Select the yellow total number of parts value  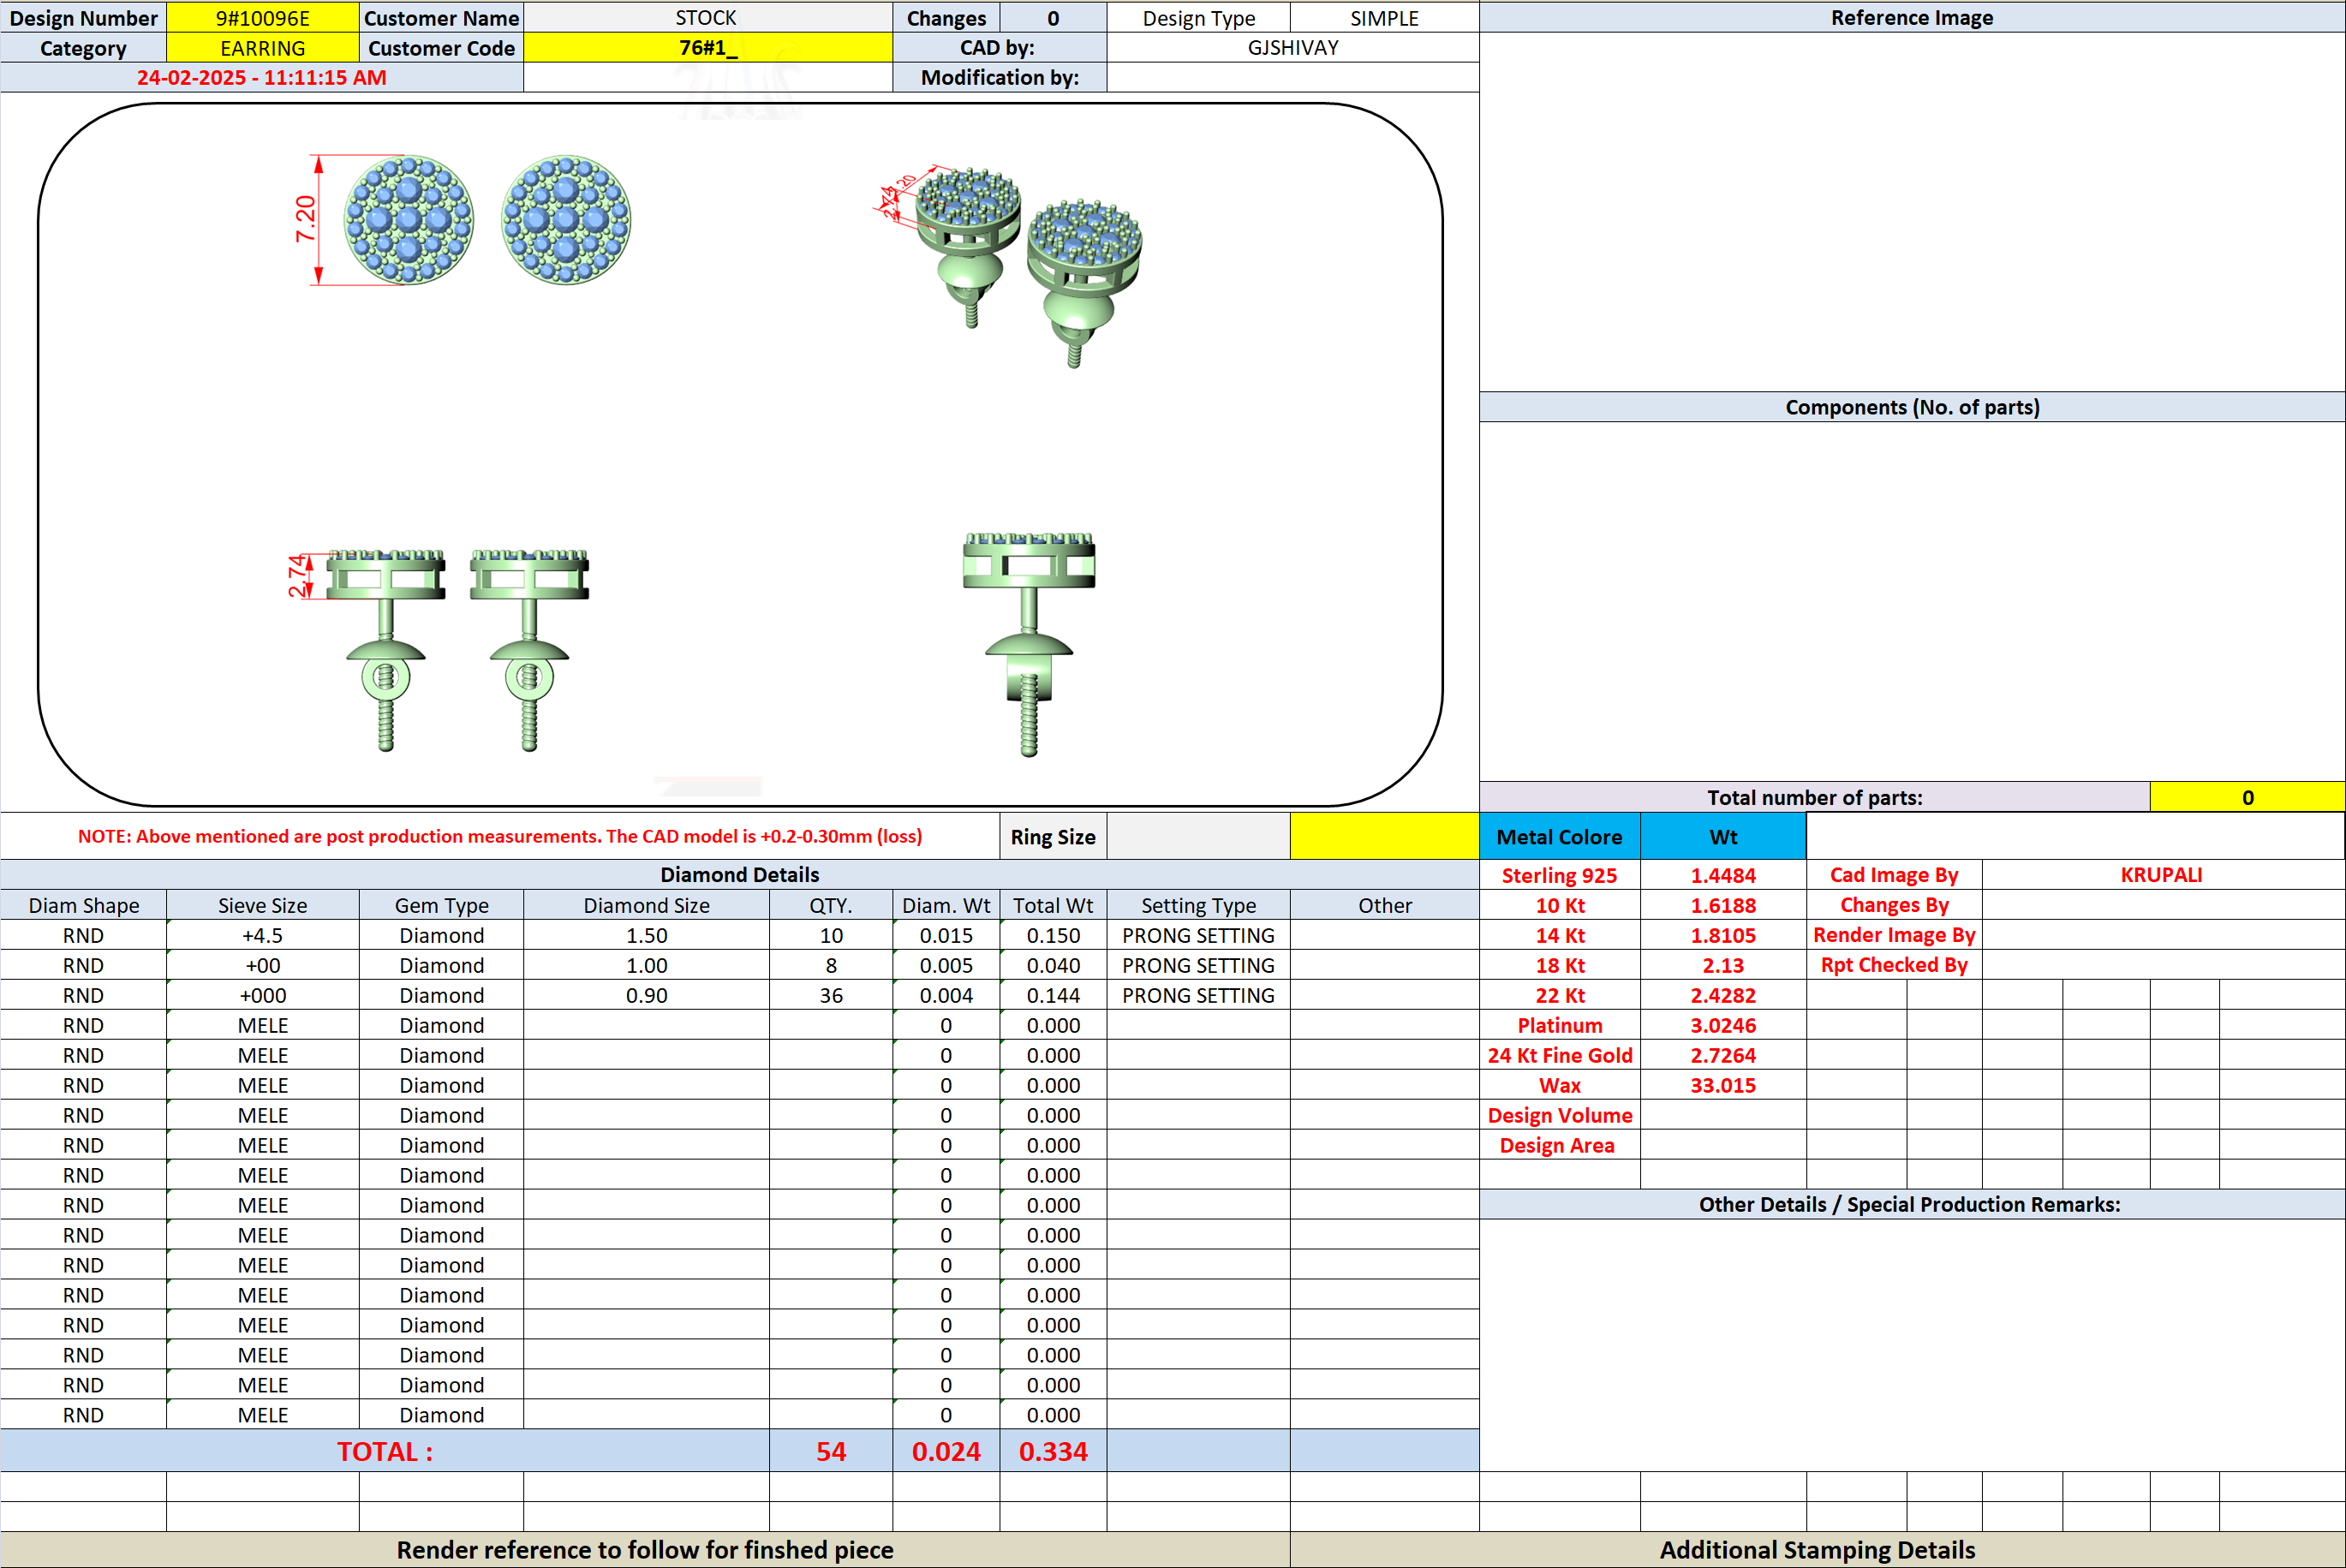pos(2247,797)
